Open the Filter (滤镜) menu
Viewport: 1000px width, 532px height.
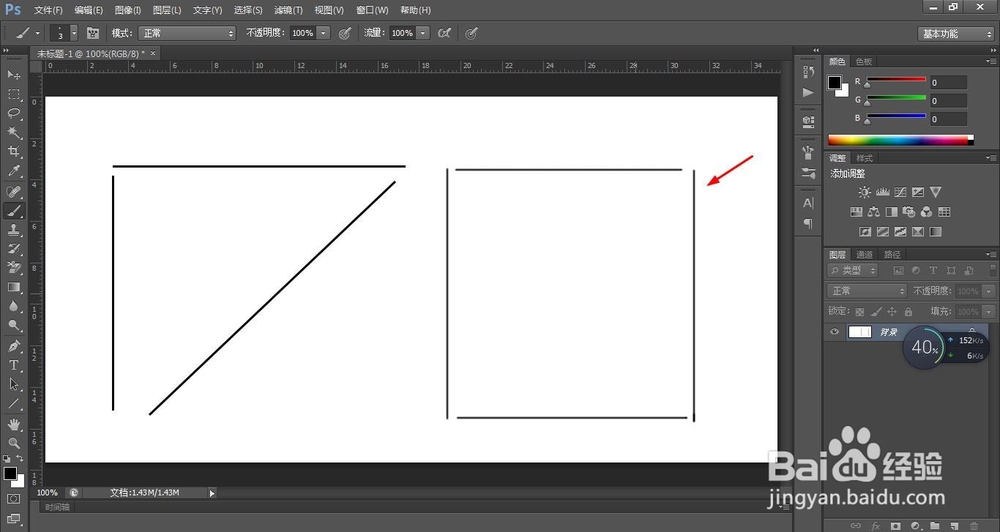point(288,10)
